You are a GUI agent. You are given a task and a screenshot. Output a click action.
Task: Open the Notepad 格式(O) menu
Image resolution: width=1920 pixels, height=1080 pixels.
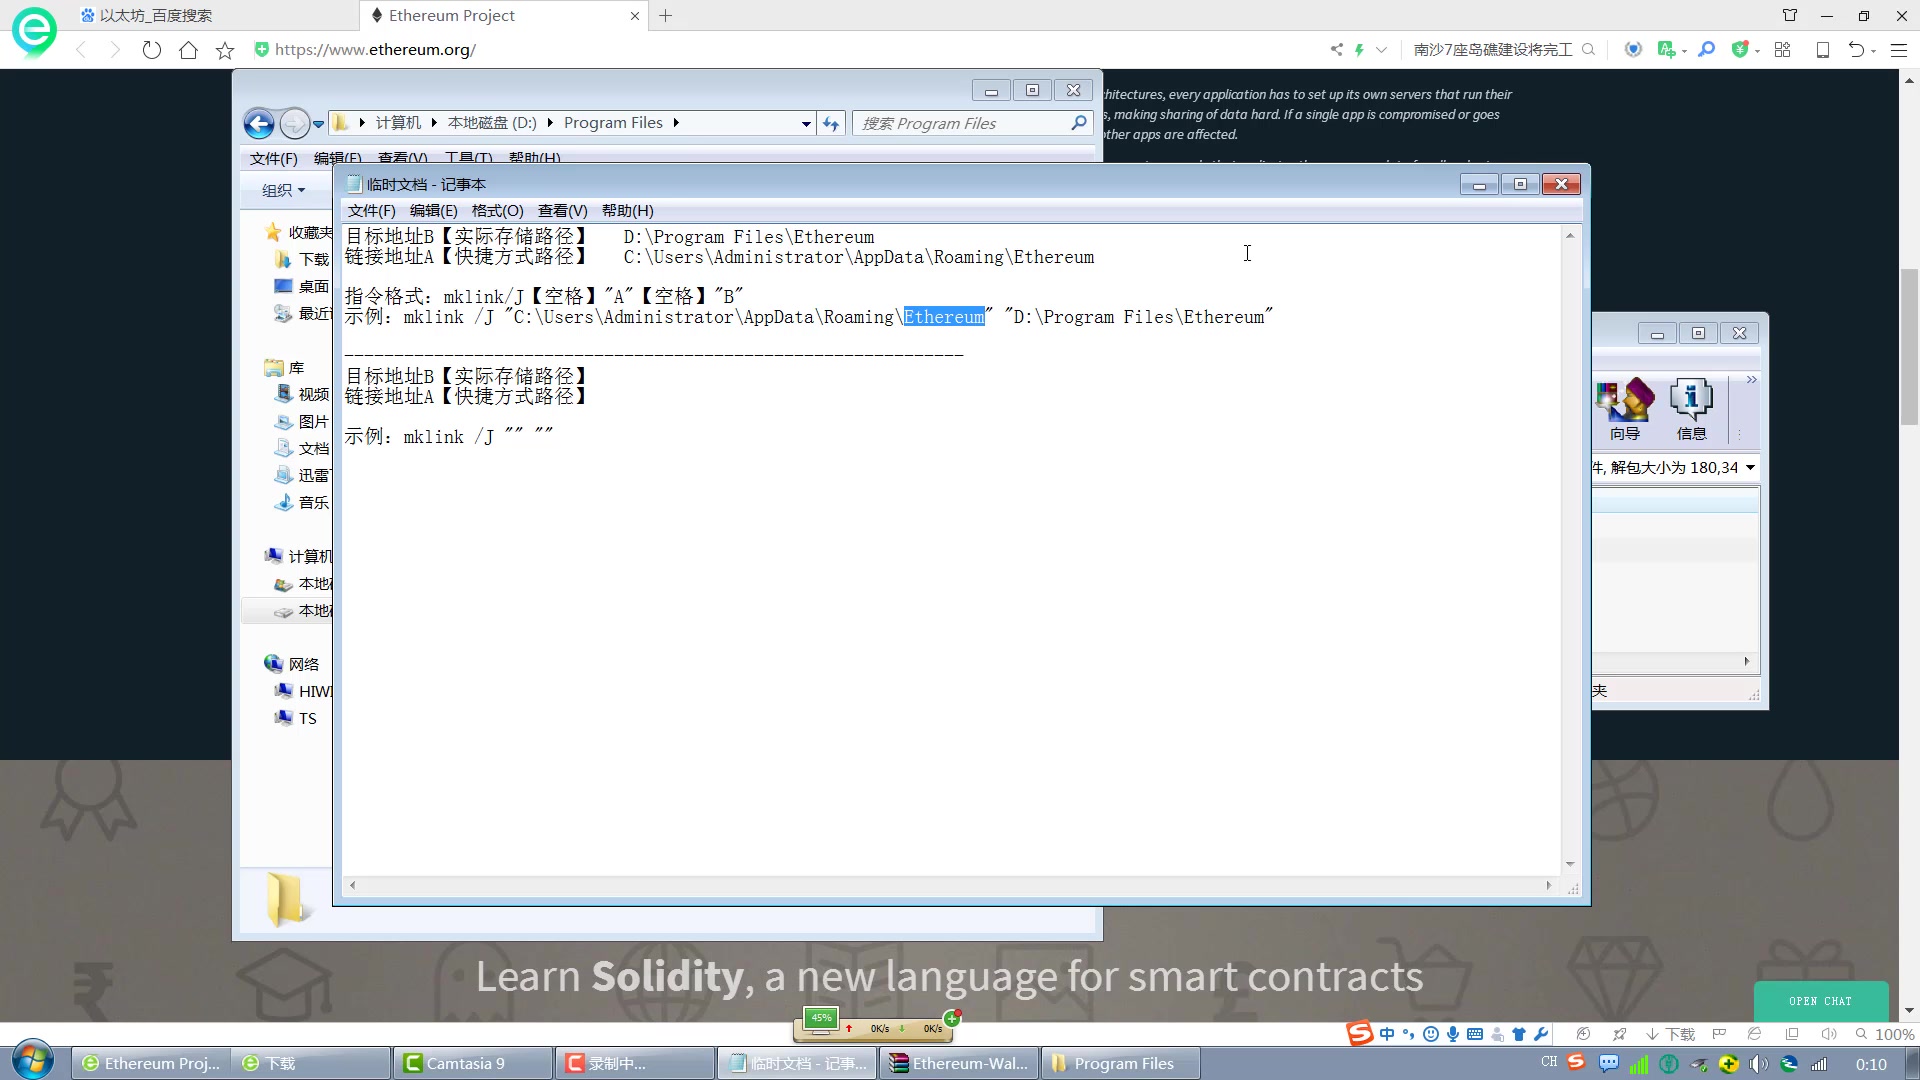click(x=497, y=211)
